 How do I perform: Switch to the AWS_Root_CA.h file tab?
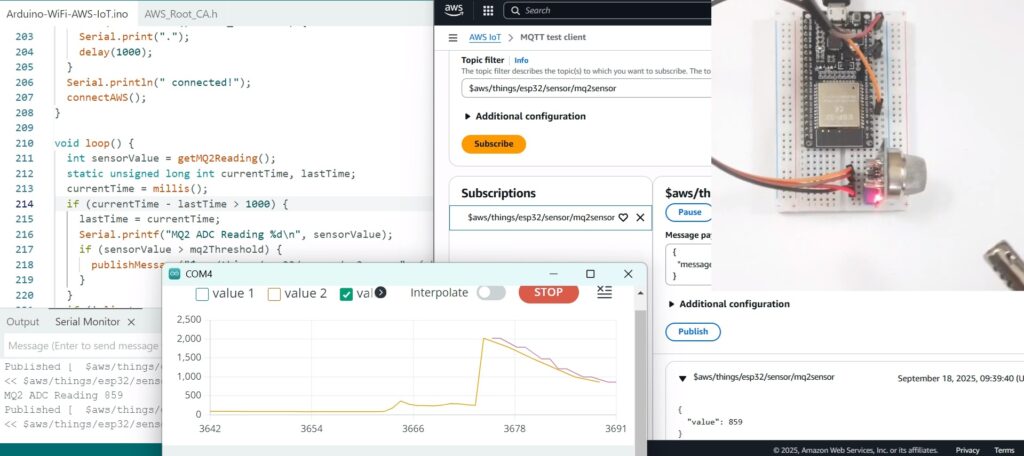(181, 13)
